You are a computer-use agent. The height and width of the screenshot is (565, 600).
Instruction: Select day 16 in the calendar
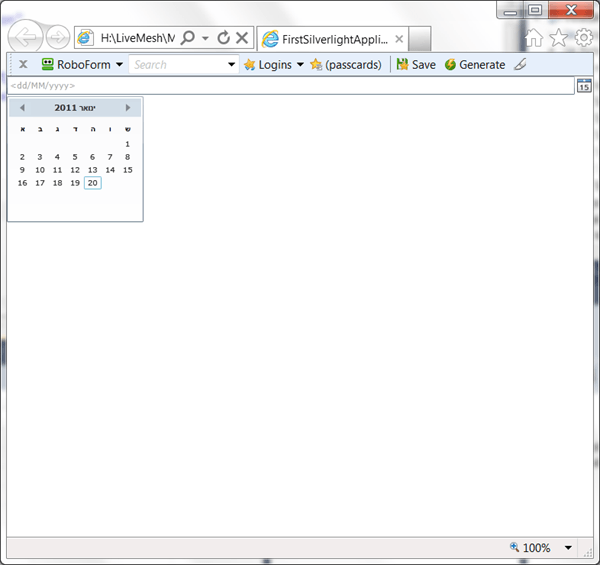(x=22, y=183)
